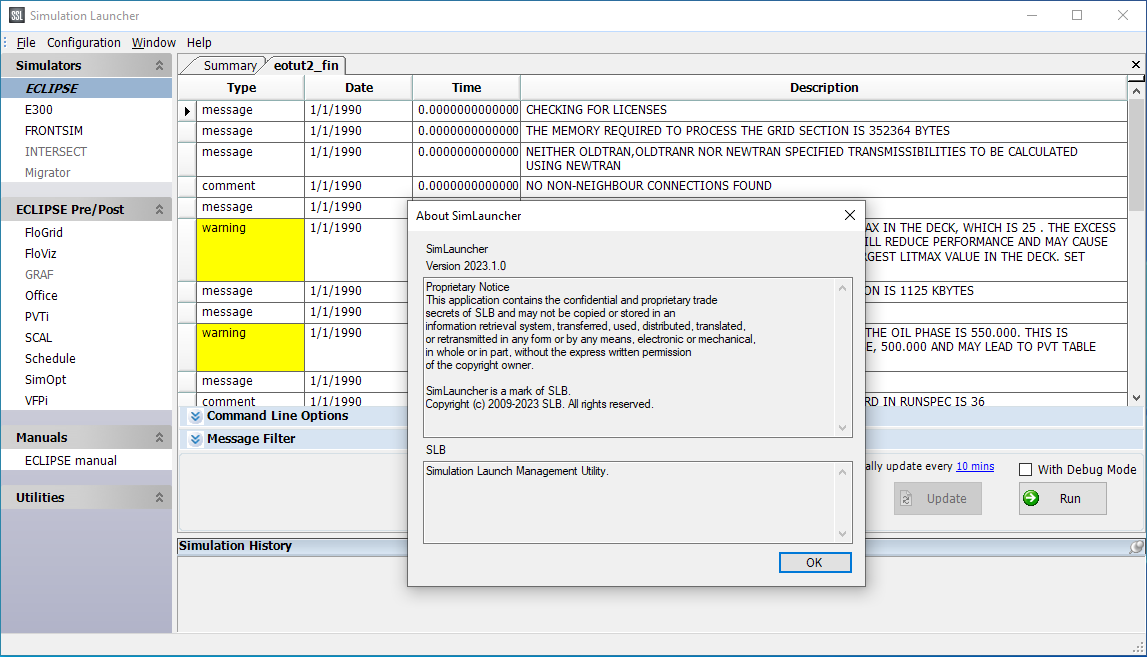Close the eotut2_fin tab panel
The width and height of the screenshot is (1147, 657).
click(x=1135, y=65)
